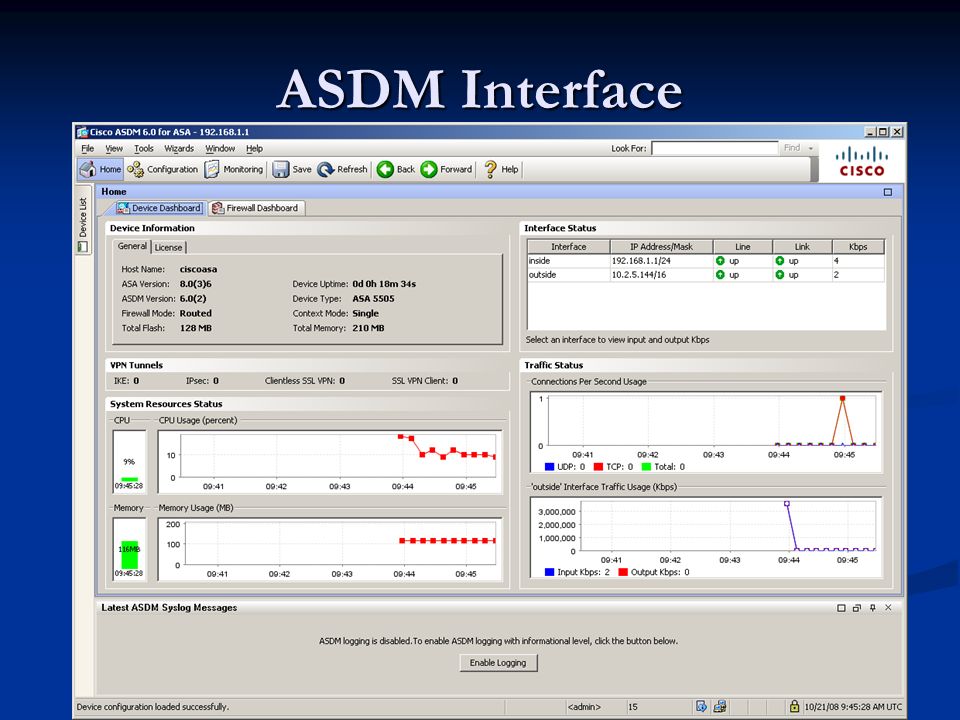Click the Line column header
This screenshot has width=960, height=720.
[x=743, y=247]
